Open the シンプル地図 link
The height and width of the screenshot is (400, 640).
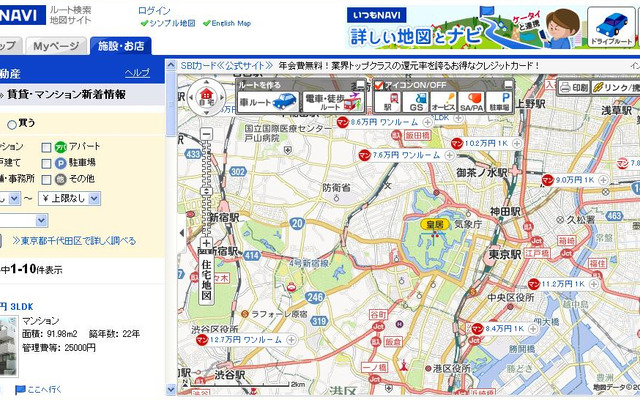[x=172, y=23]
